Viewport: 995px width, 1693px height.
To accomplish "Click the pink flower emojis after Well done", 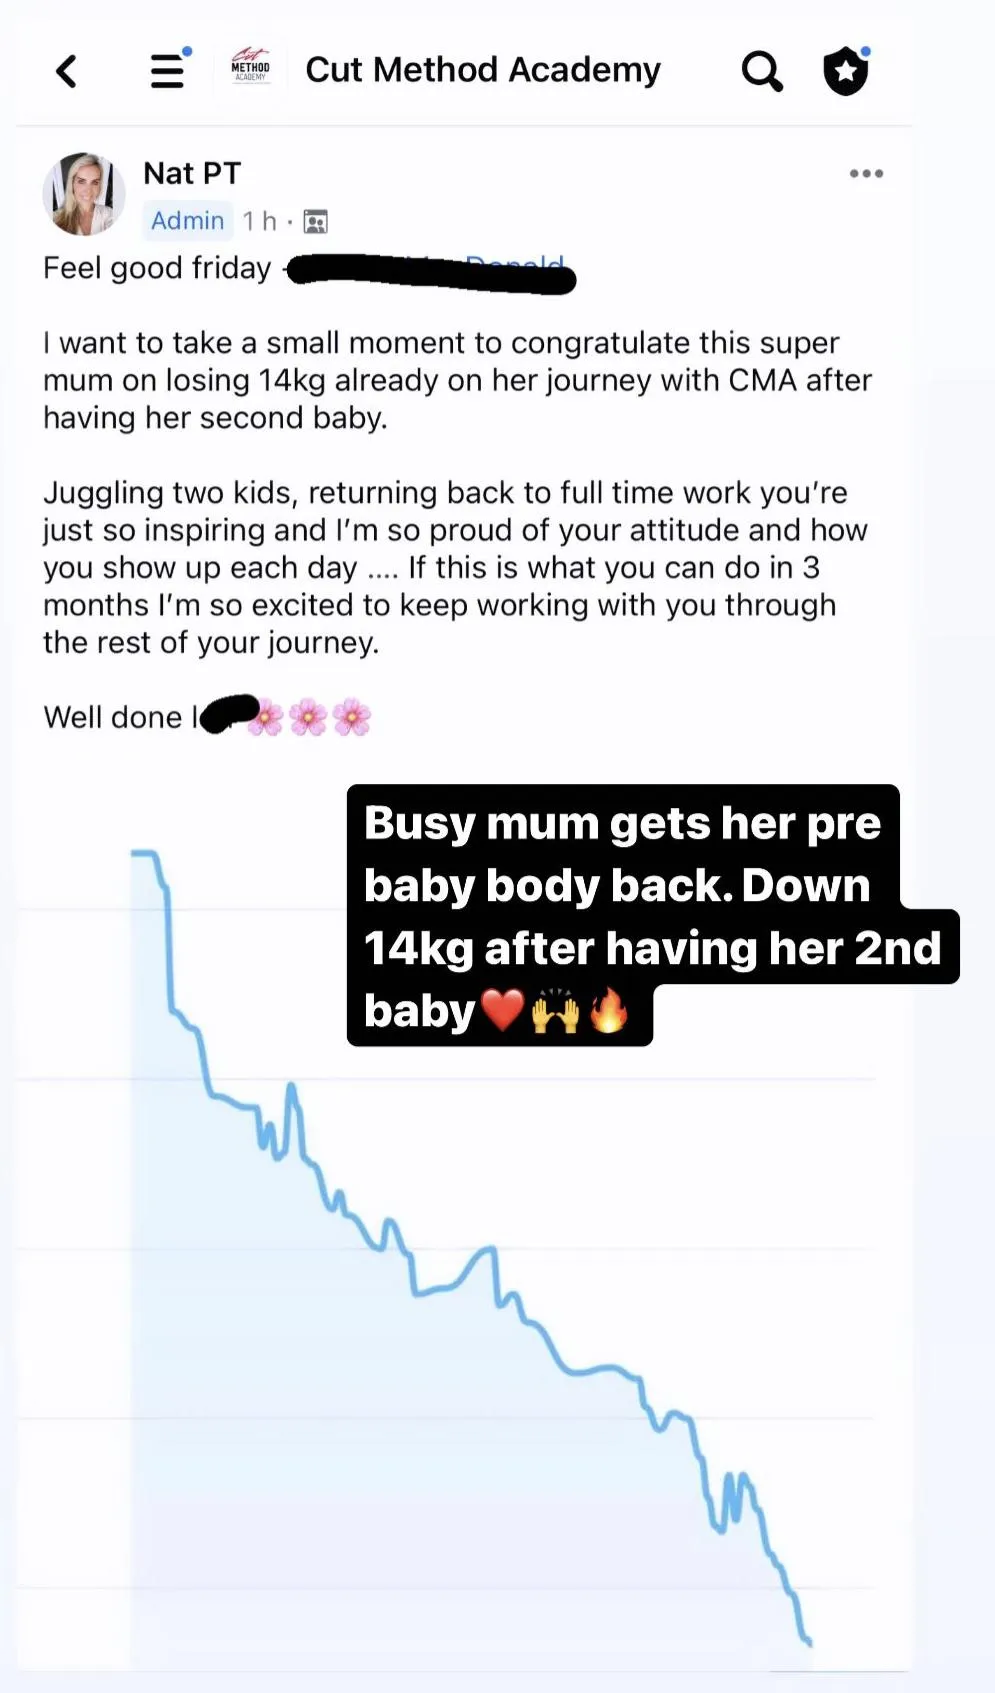I will pyautogui.click(x=309, y=717).
